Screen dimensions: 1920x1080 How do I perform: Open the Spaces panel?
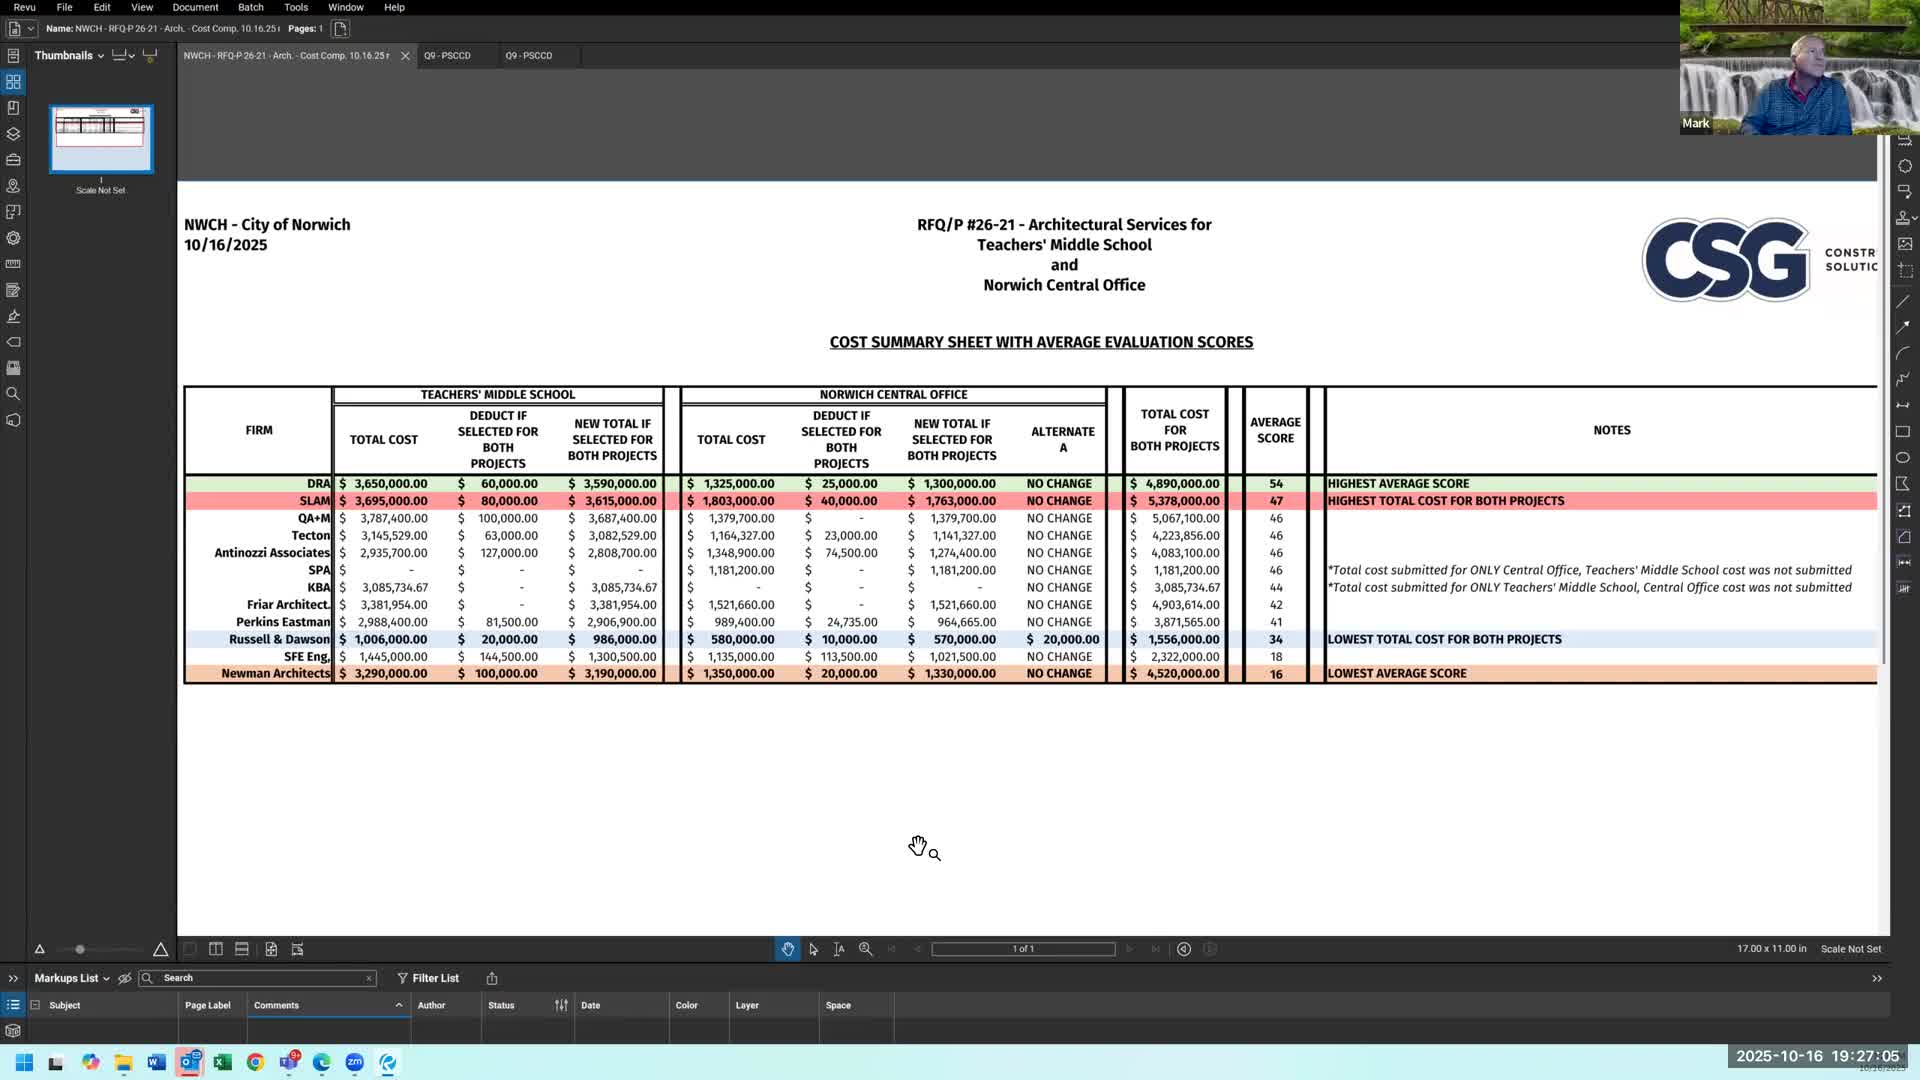(x=13, y=186)
